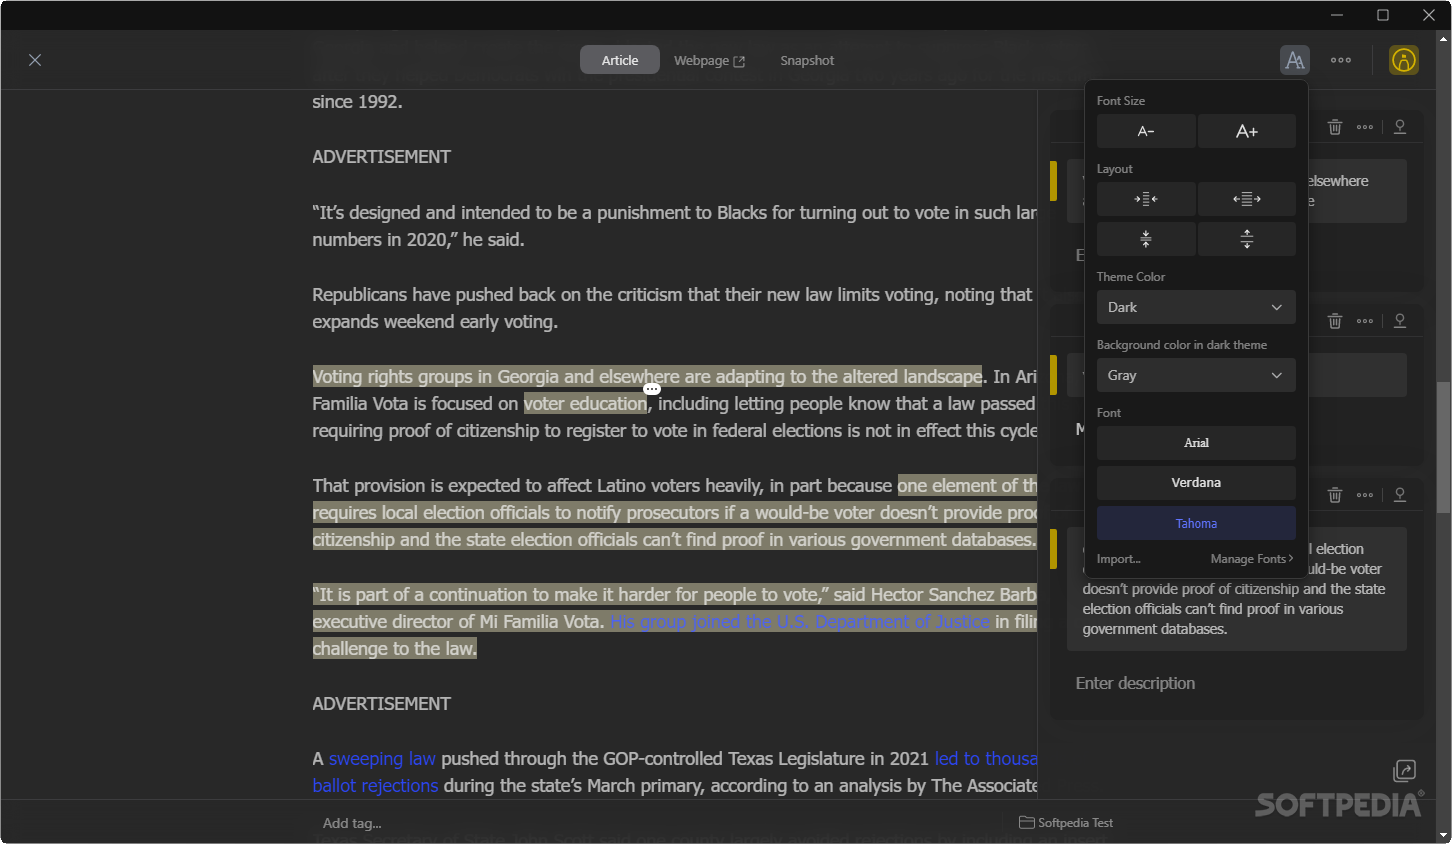Screen dimensions: 1452x844
Task: Minimize the application window
Action: point(1338,15)
